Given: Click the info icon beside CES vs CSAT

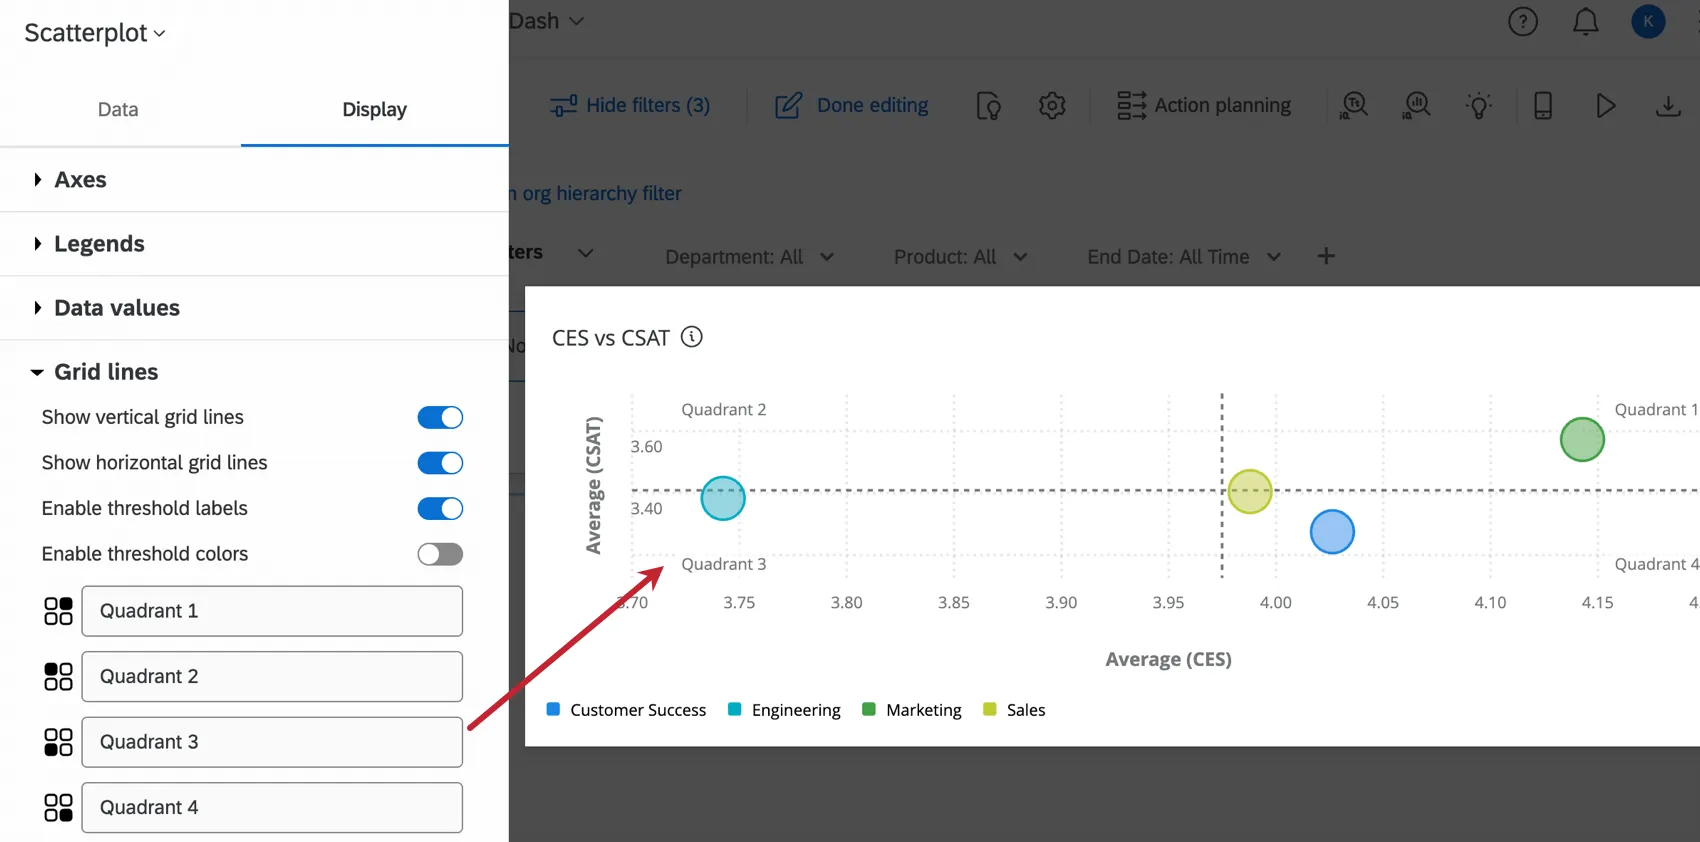Looking at the screenshot, I should [692, 337].
